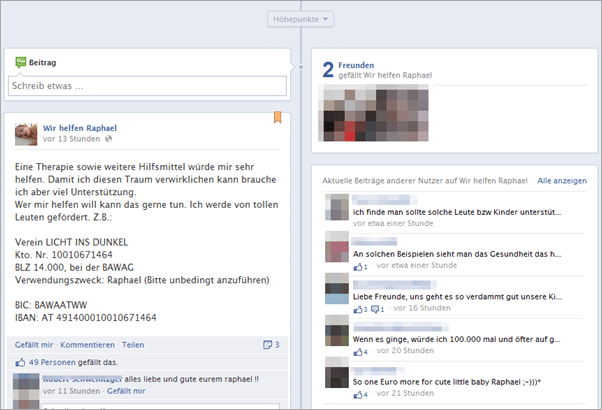Click the IBAN line in the post

tap(86, 317)
